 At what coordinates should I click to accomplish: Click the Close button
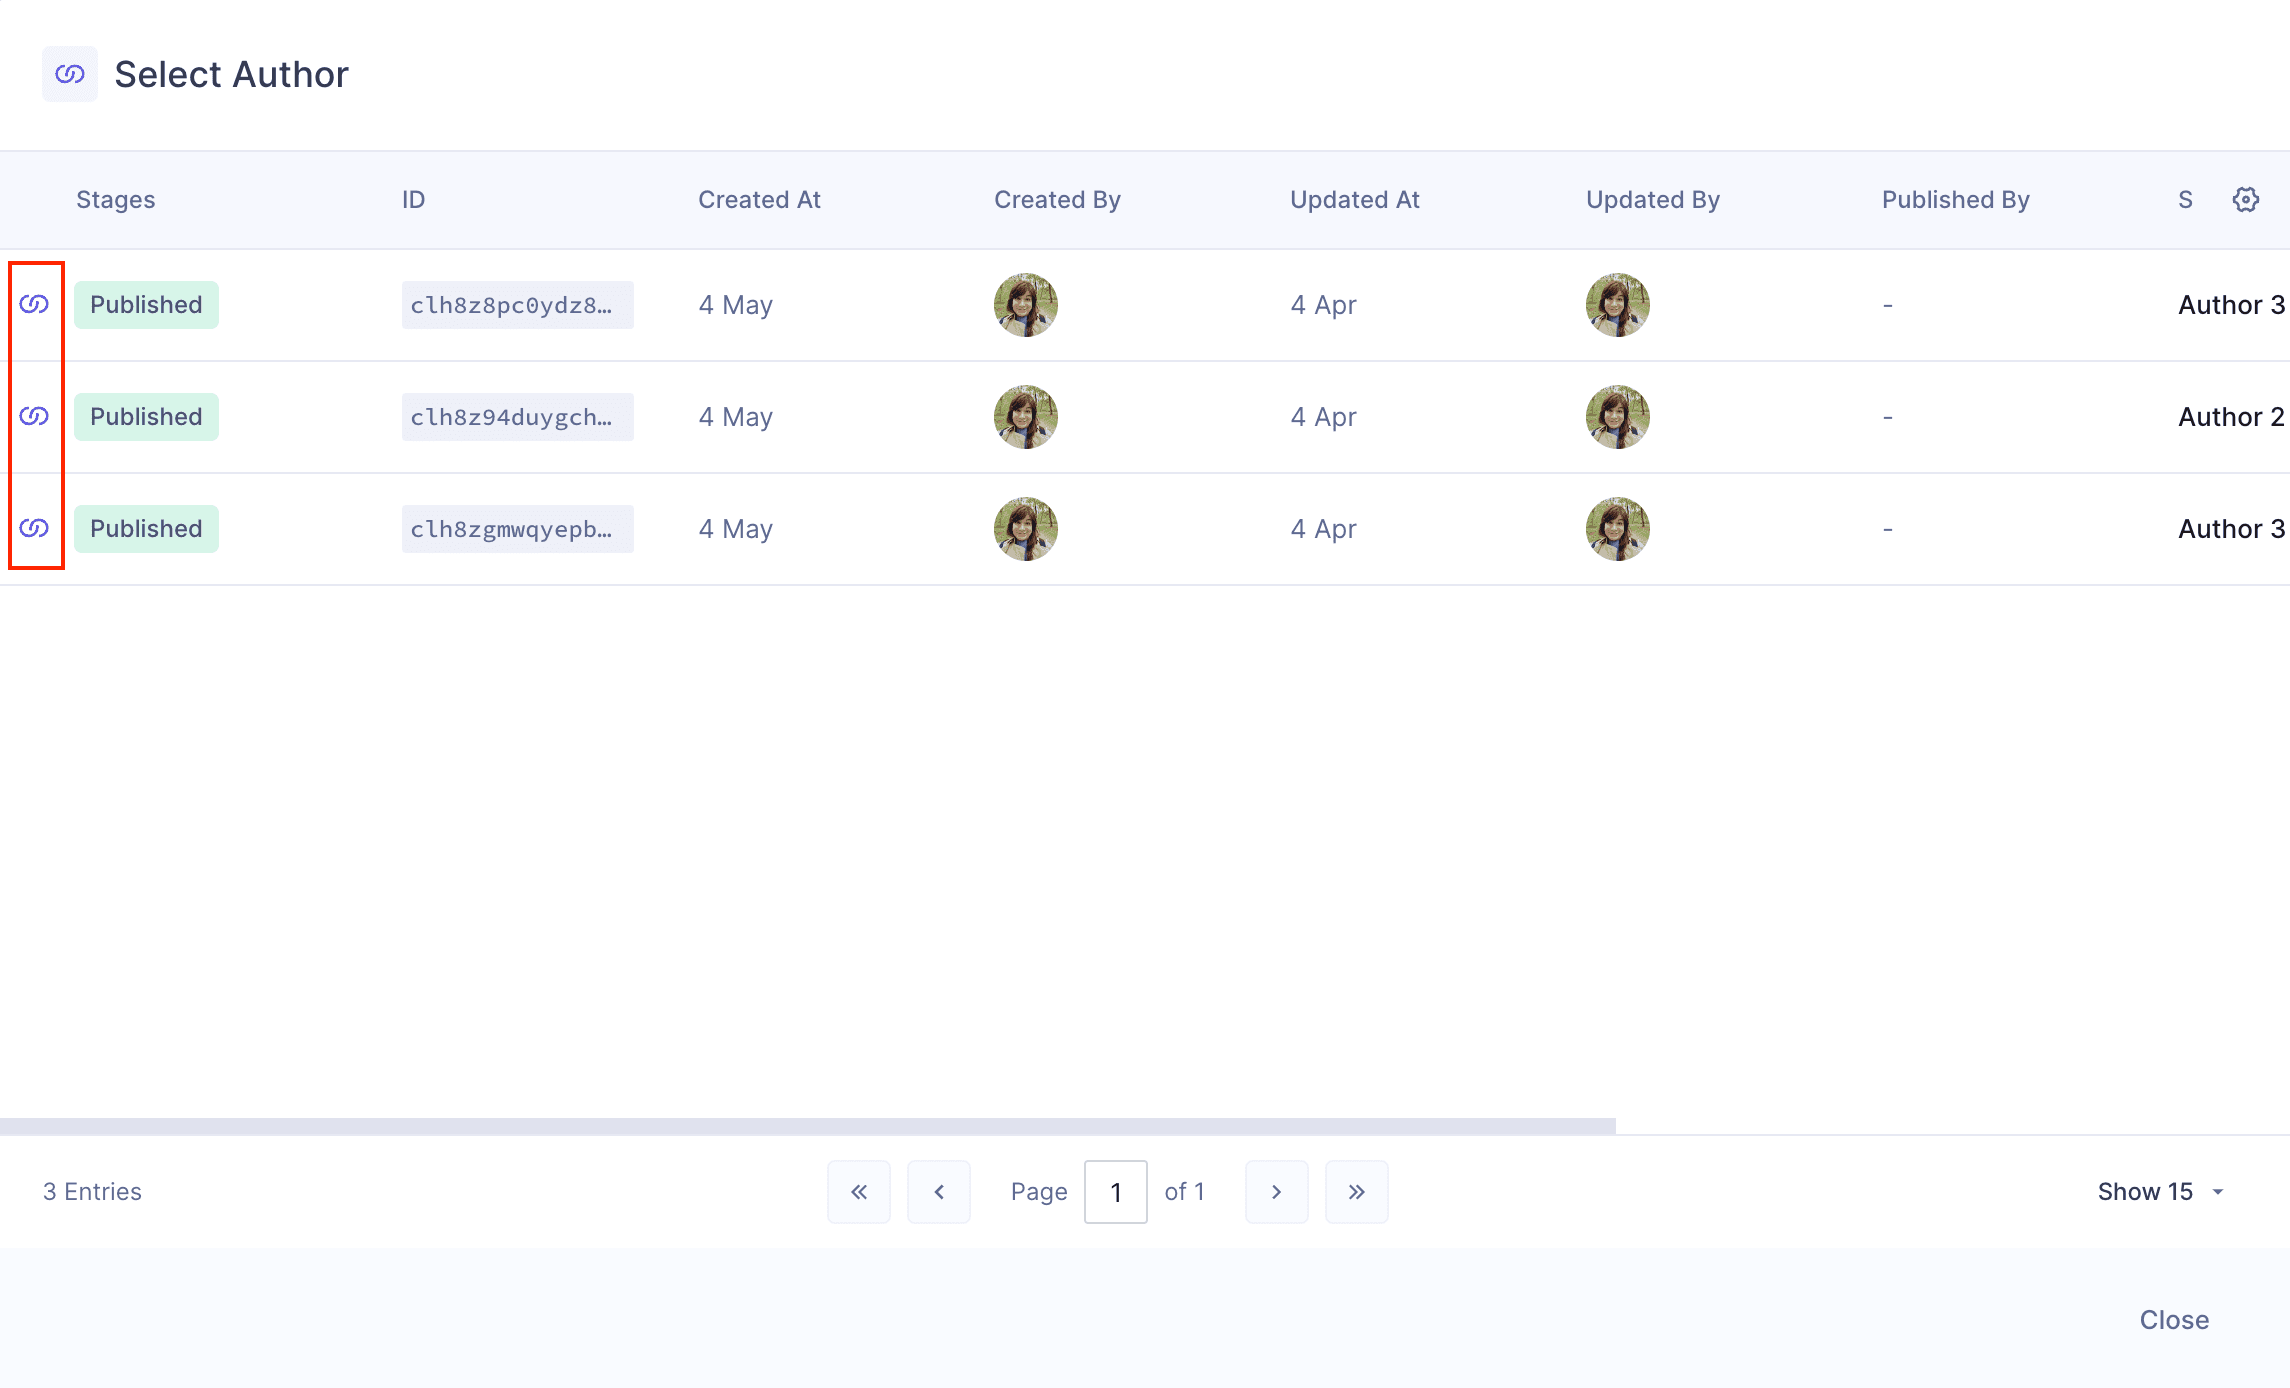[x=2174, y=1320]
